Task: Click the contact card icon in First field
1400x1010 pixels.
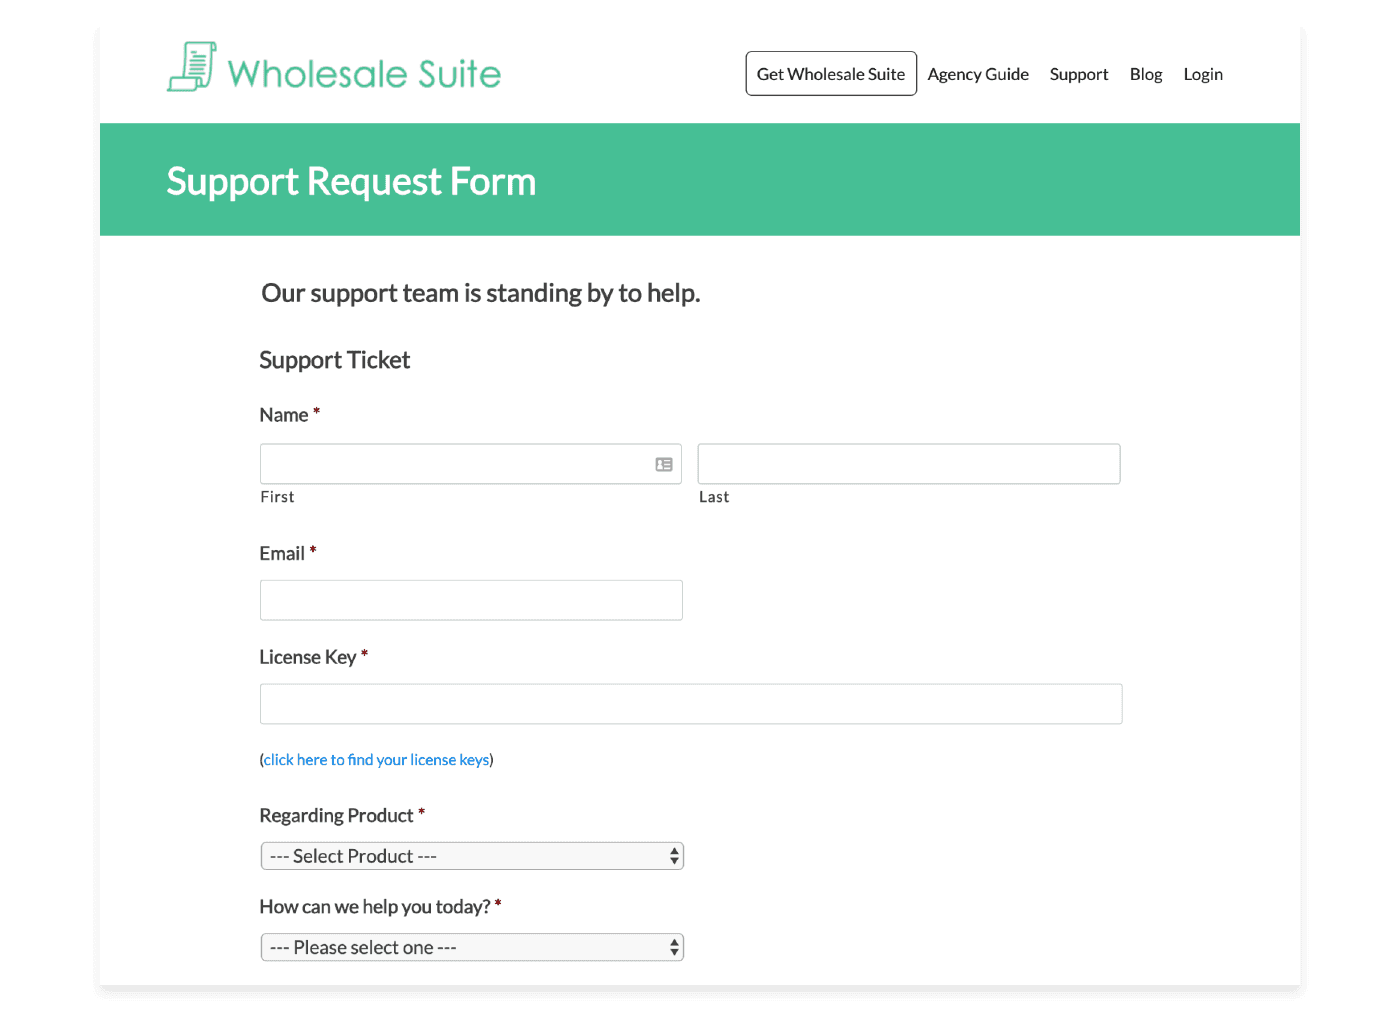Action: (x=664, y=464)
